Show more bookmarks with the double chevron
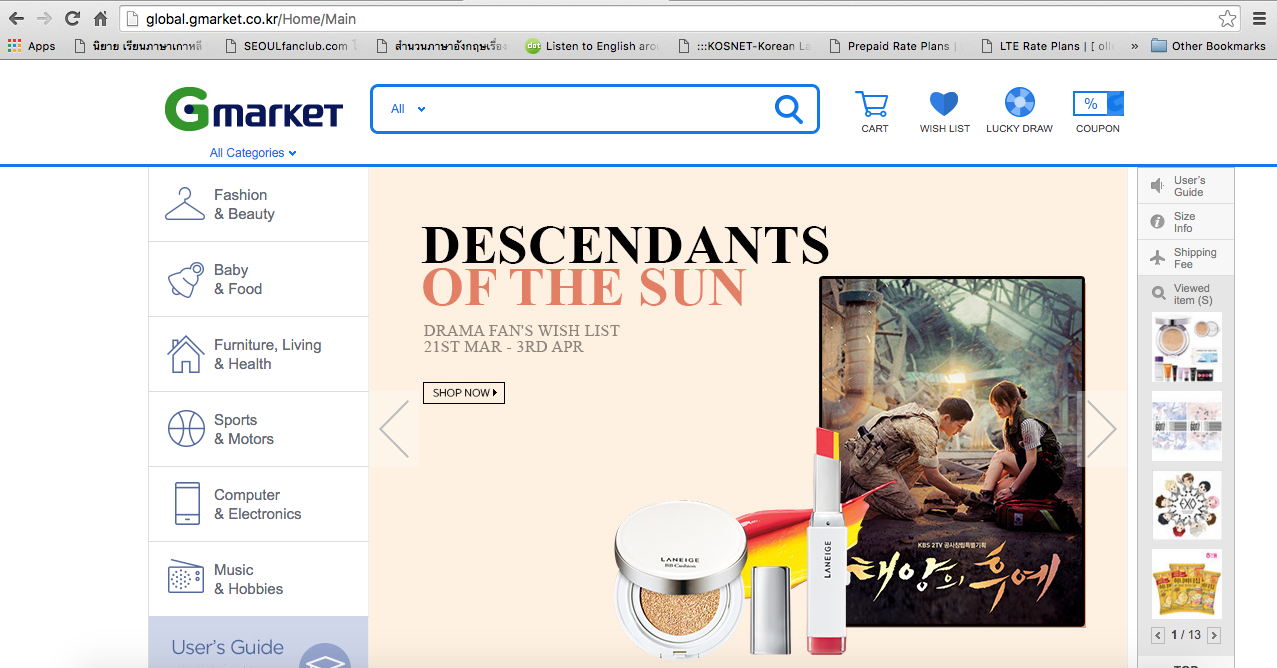Screen dimensions: 1277x668 click(1134, 46)
